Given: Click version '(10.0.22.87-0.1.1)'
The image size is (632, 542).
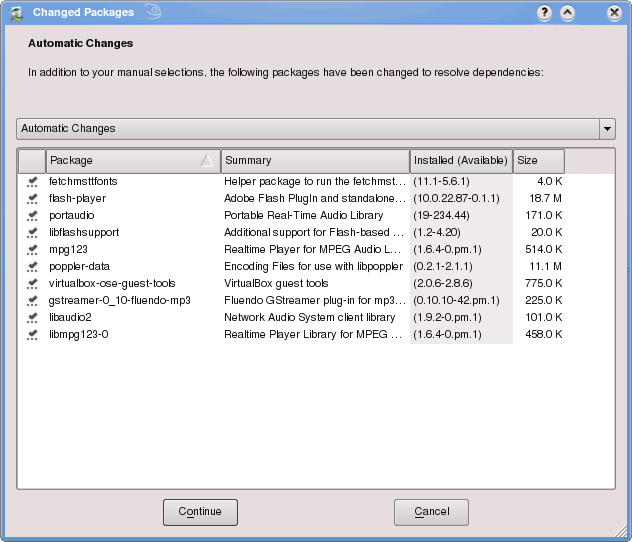Looking at the screenshot, I should [x=456, y=199].
